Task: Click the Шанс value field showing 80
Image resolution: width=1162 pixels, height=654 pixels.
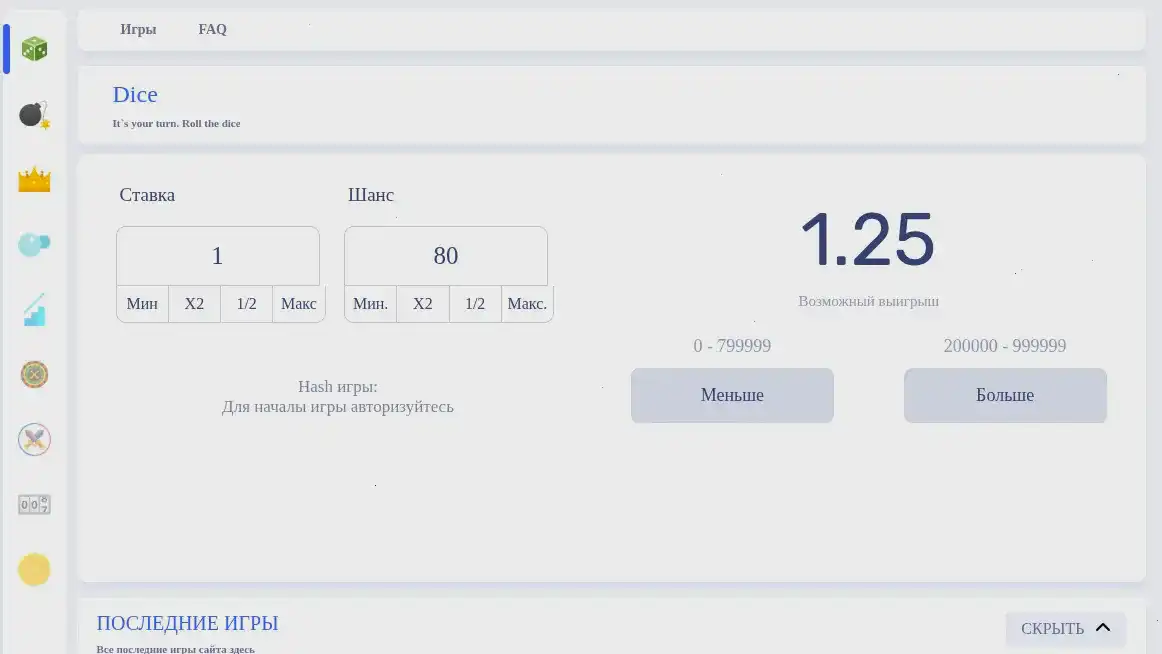Action: tap(445, 256)
